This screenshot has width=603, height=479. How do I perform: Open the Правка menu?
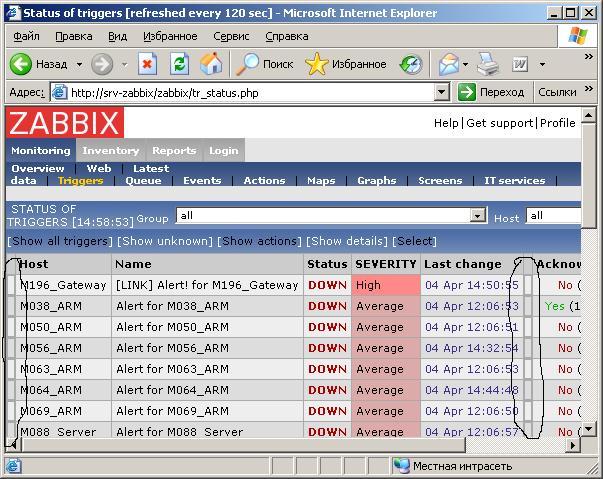73,36
